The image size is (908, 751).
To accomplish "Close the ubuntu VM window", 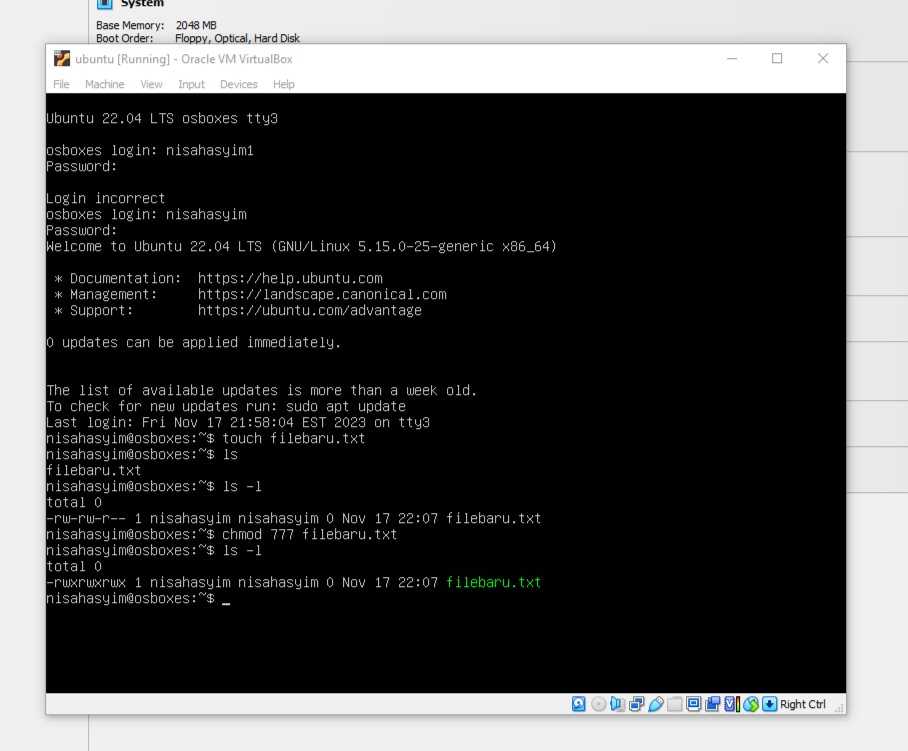I will click(823, 58).
